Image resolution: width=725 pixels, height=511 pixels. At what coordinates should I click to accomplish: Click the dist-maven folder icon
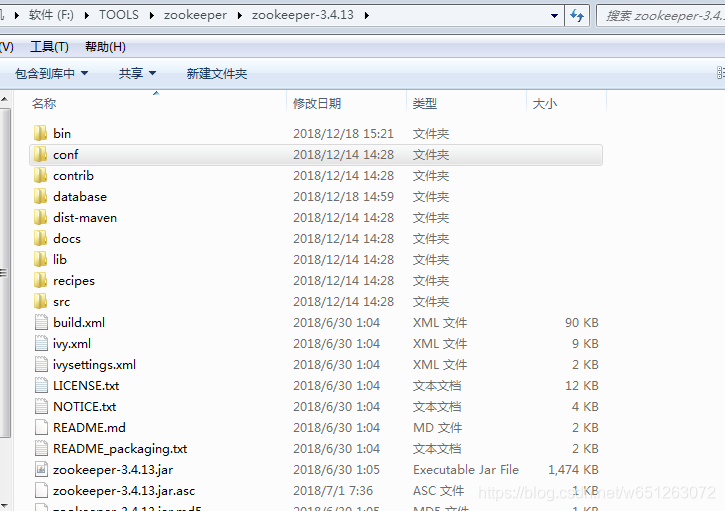[41, 217]
